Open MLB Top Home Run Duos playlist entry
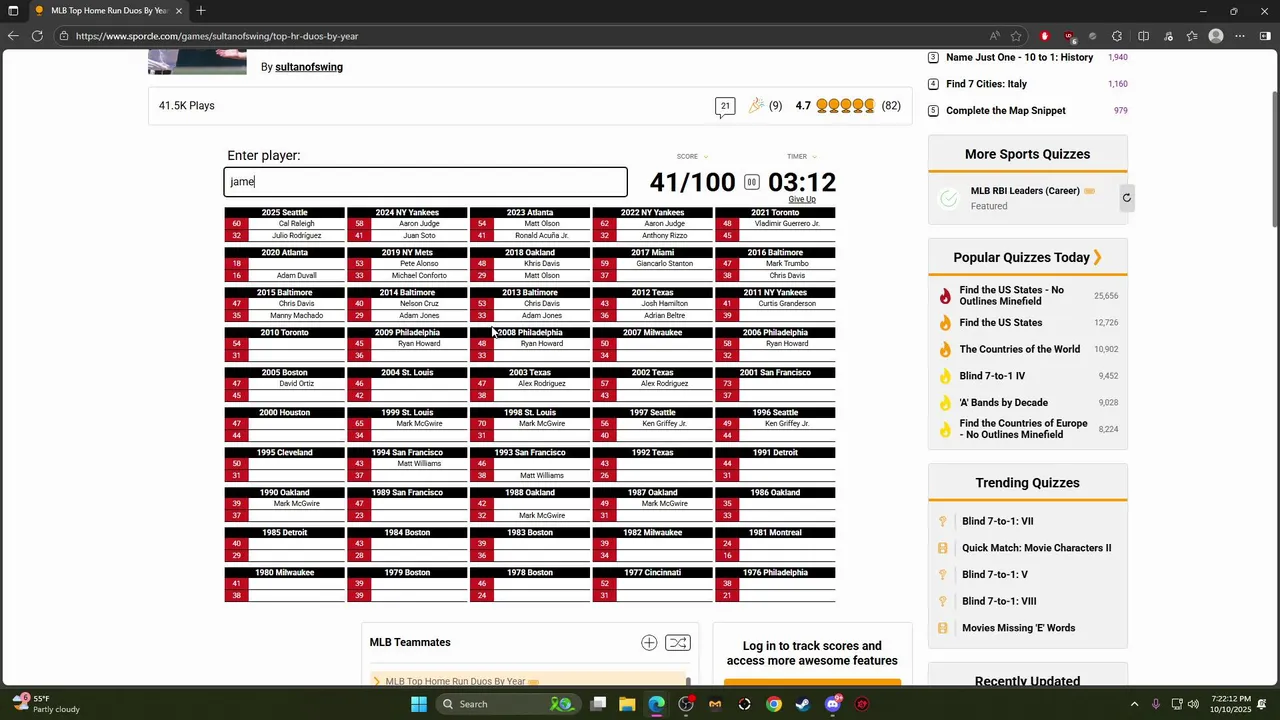 455,681
